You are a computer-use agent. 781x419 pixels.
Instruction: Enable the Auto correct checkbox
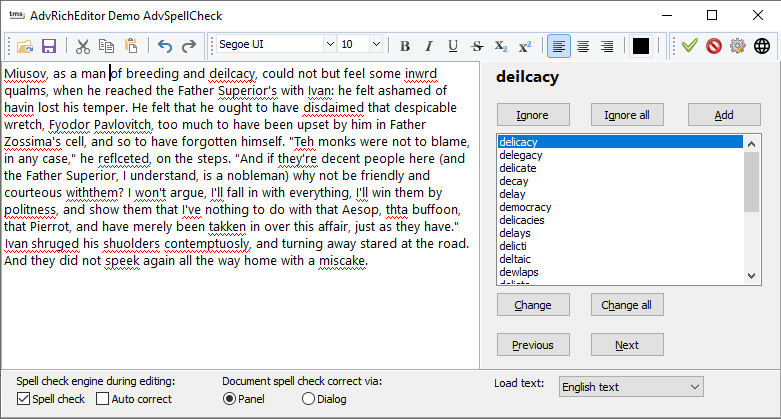(x=103, y=399)
